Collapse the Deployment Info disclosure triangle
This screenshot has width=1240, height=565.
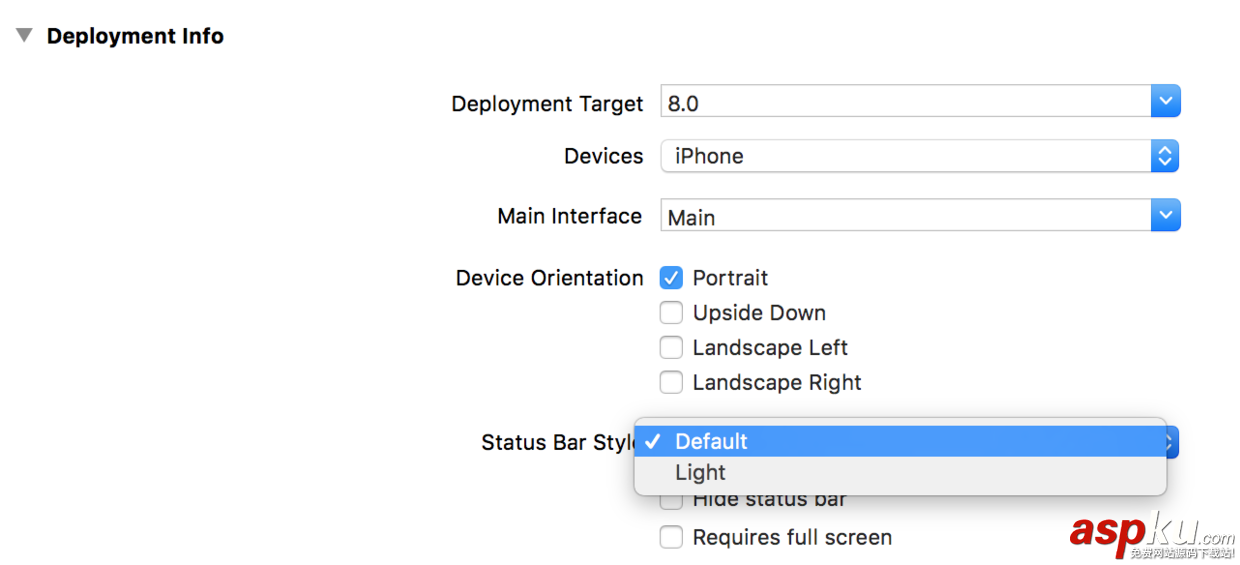(x=23, y=36)
